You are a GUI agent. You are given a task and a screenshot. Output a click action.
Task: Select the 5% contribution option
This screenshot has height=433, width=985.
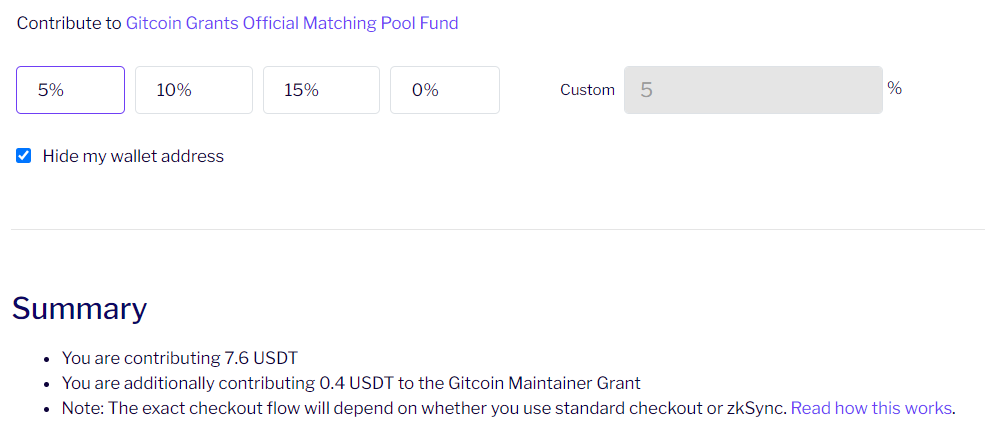(x=70, y=90)
